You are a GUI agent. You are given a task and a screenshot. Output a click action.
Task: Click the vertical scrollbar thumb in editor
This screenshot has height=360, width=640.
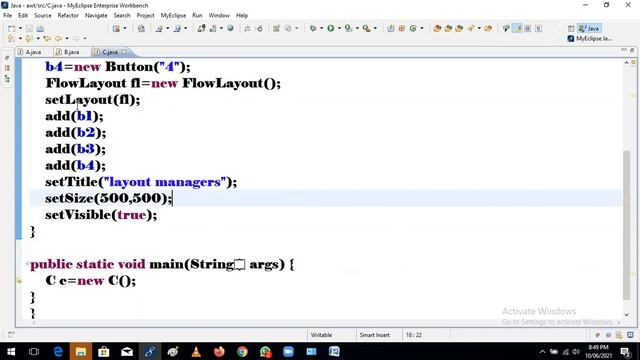[x=627, y=225]
